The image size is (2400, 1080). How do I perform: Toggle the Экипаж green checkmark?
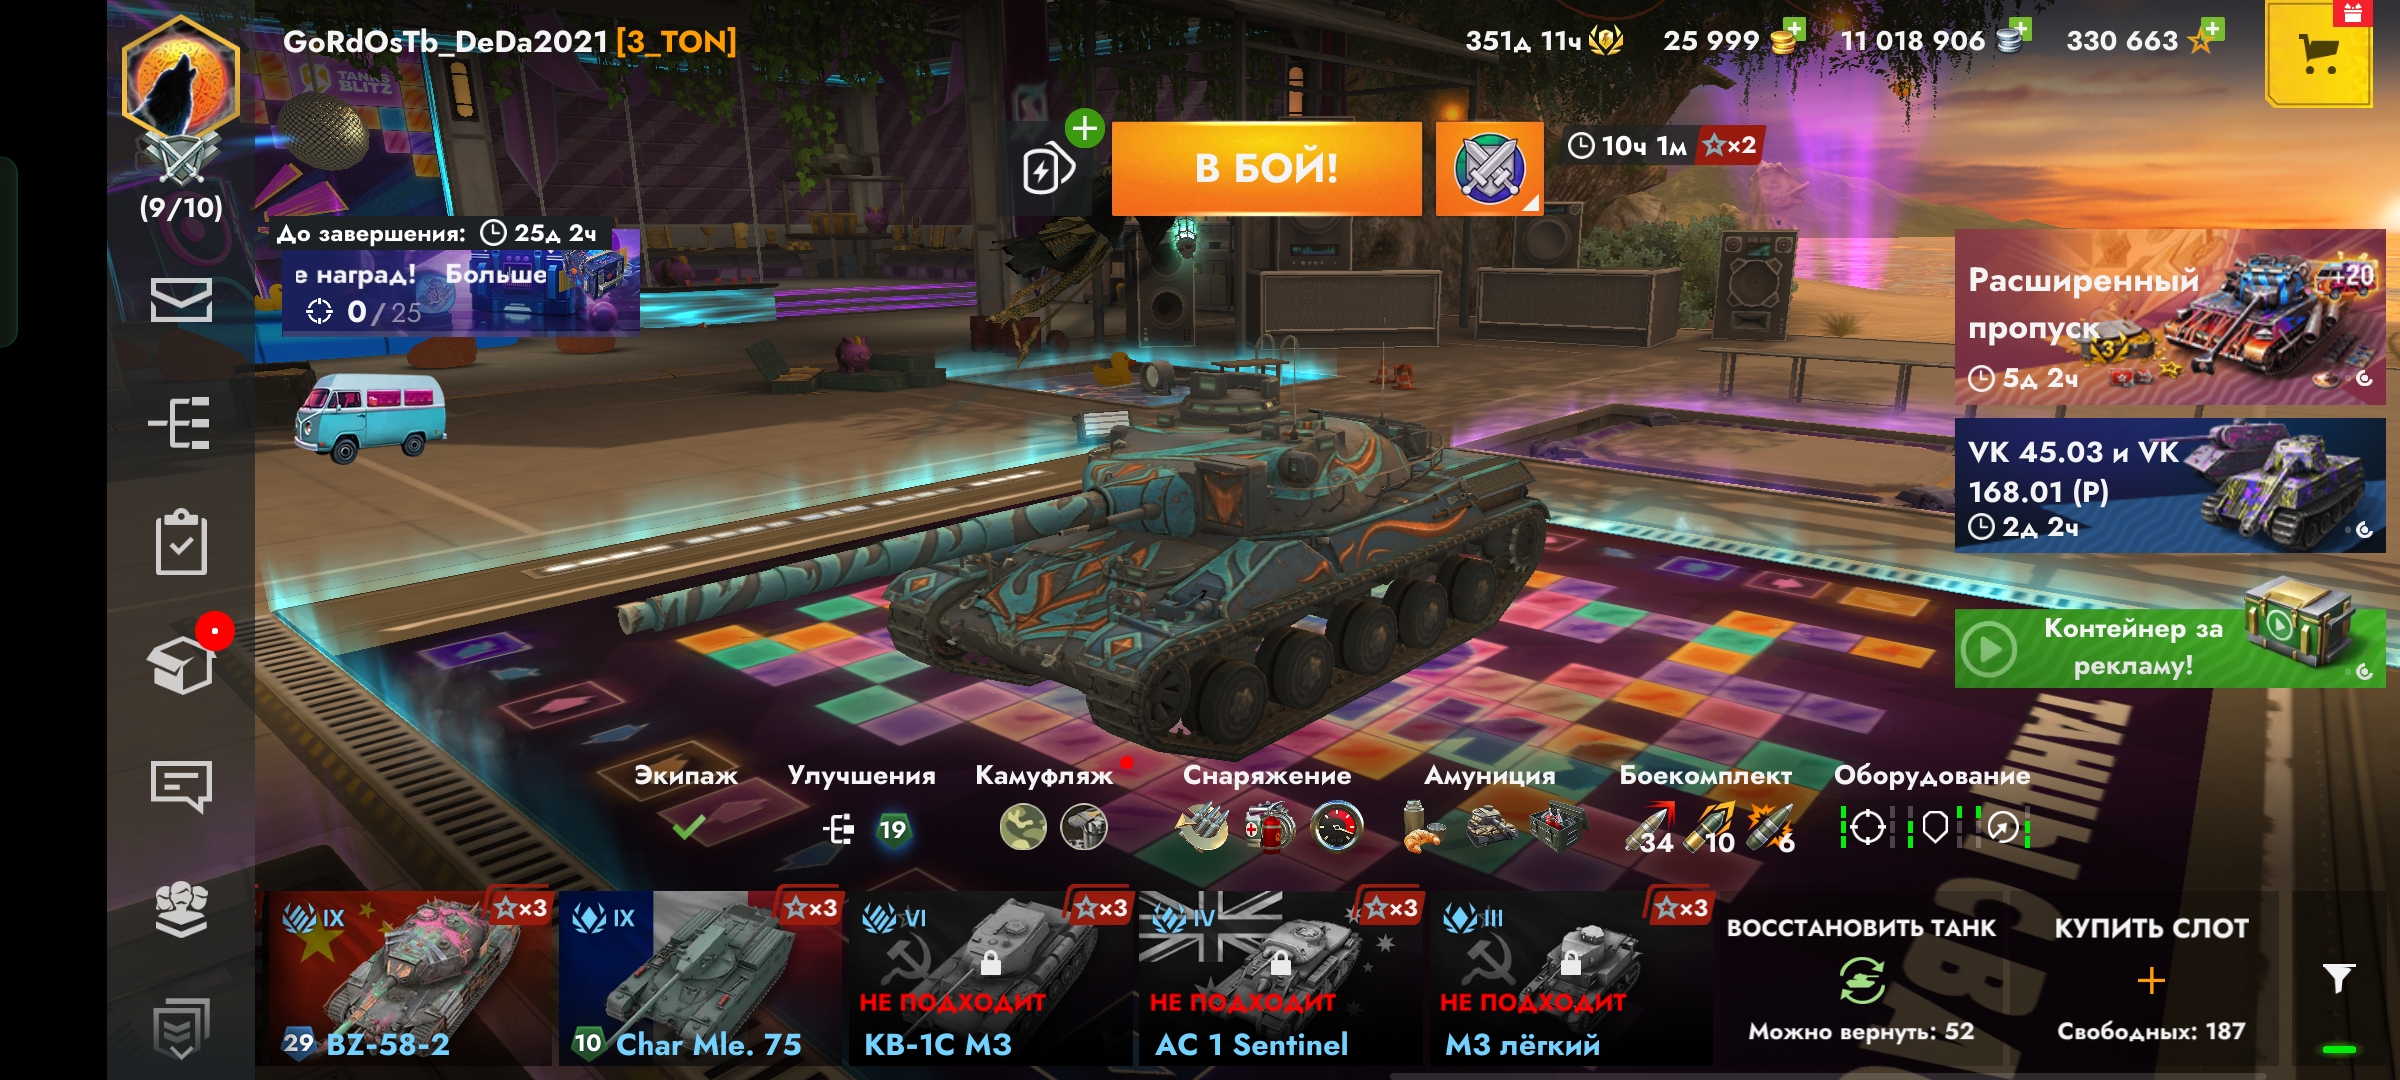click(x=688, y=827)
